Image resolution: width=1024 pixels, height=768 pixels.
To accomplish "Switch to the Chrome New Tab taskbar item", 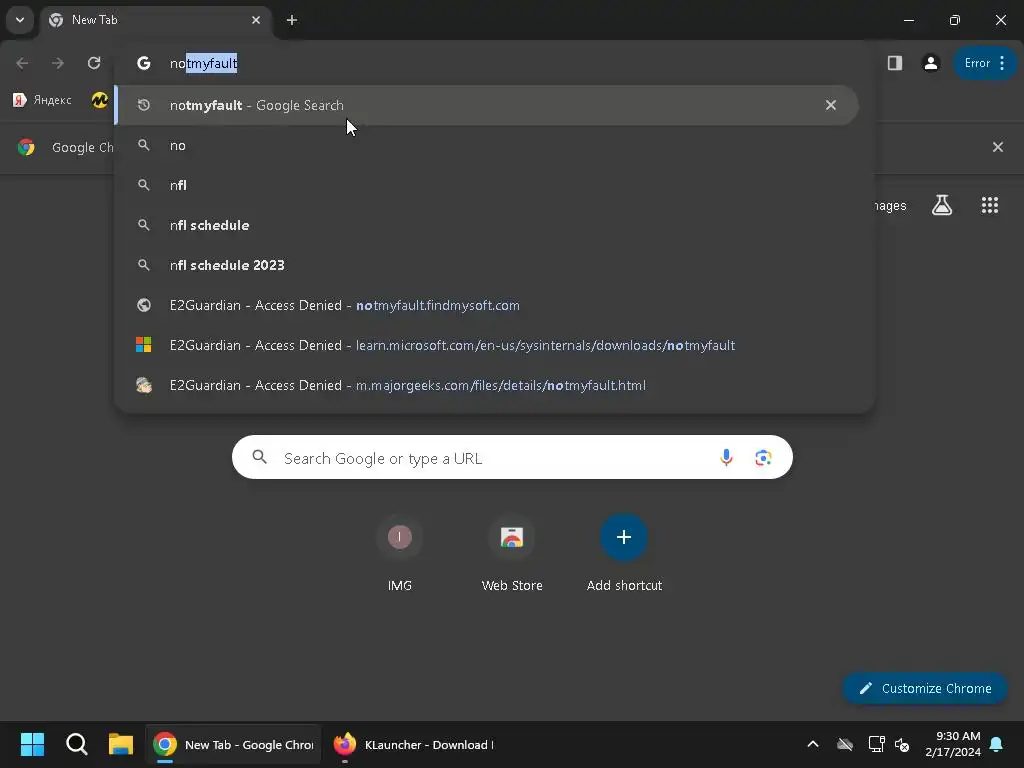I will [233, 744].
